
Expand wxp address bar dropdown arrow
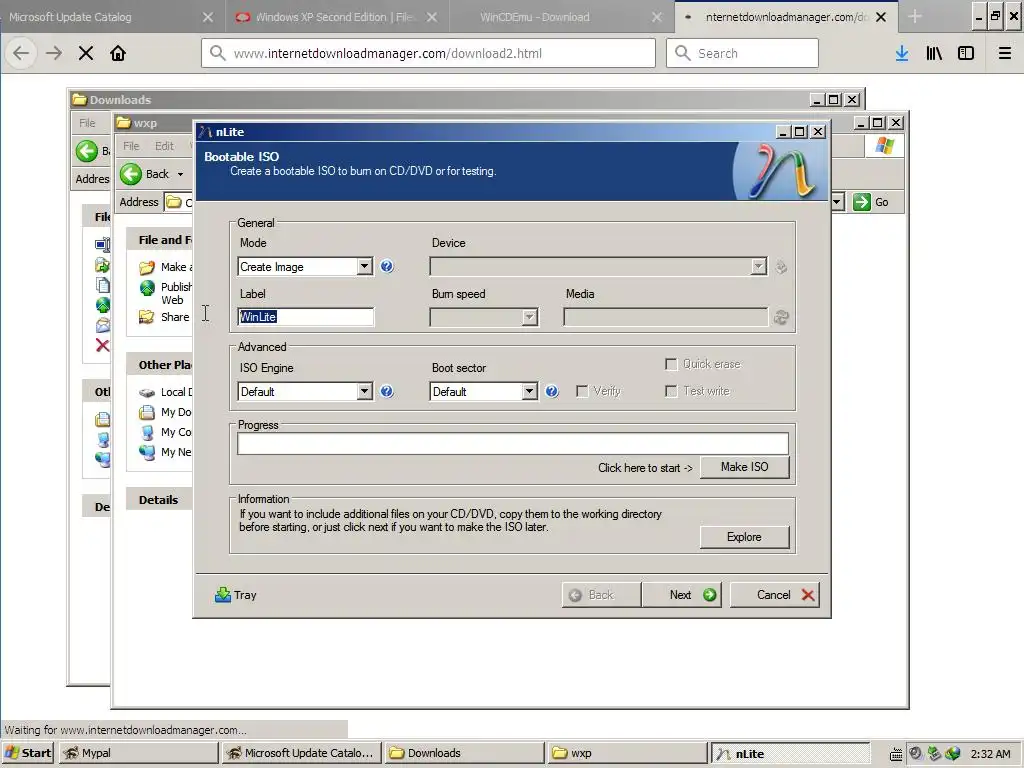click(x=837, y=202)
